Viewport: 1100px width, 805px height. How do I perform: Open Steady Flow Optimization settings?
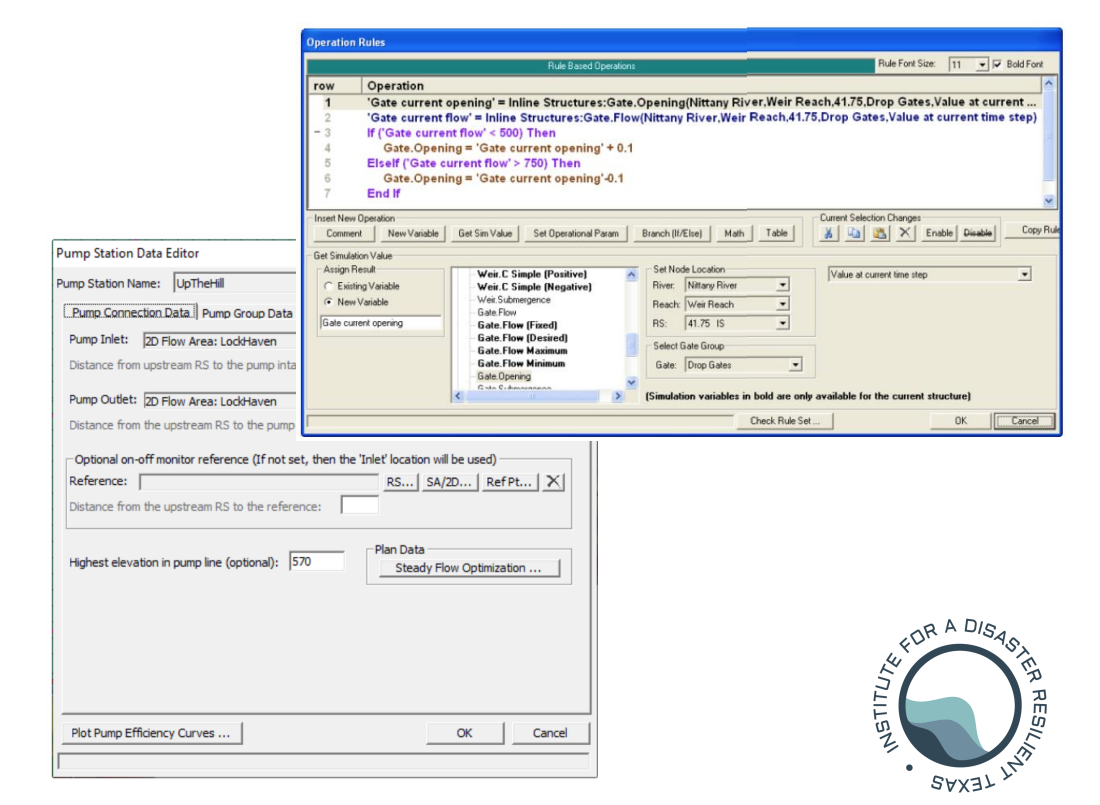pos(469,568)
